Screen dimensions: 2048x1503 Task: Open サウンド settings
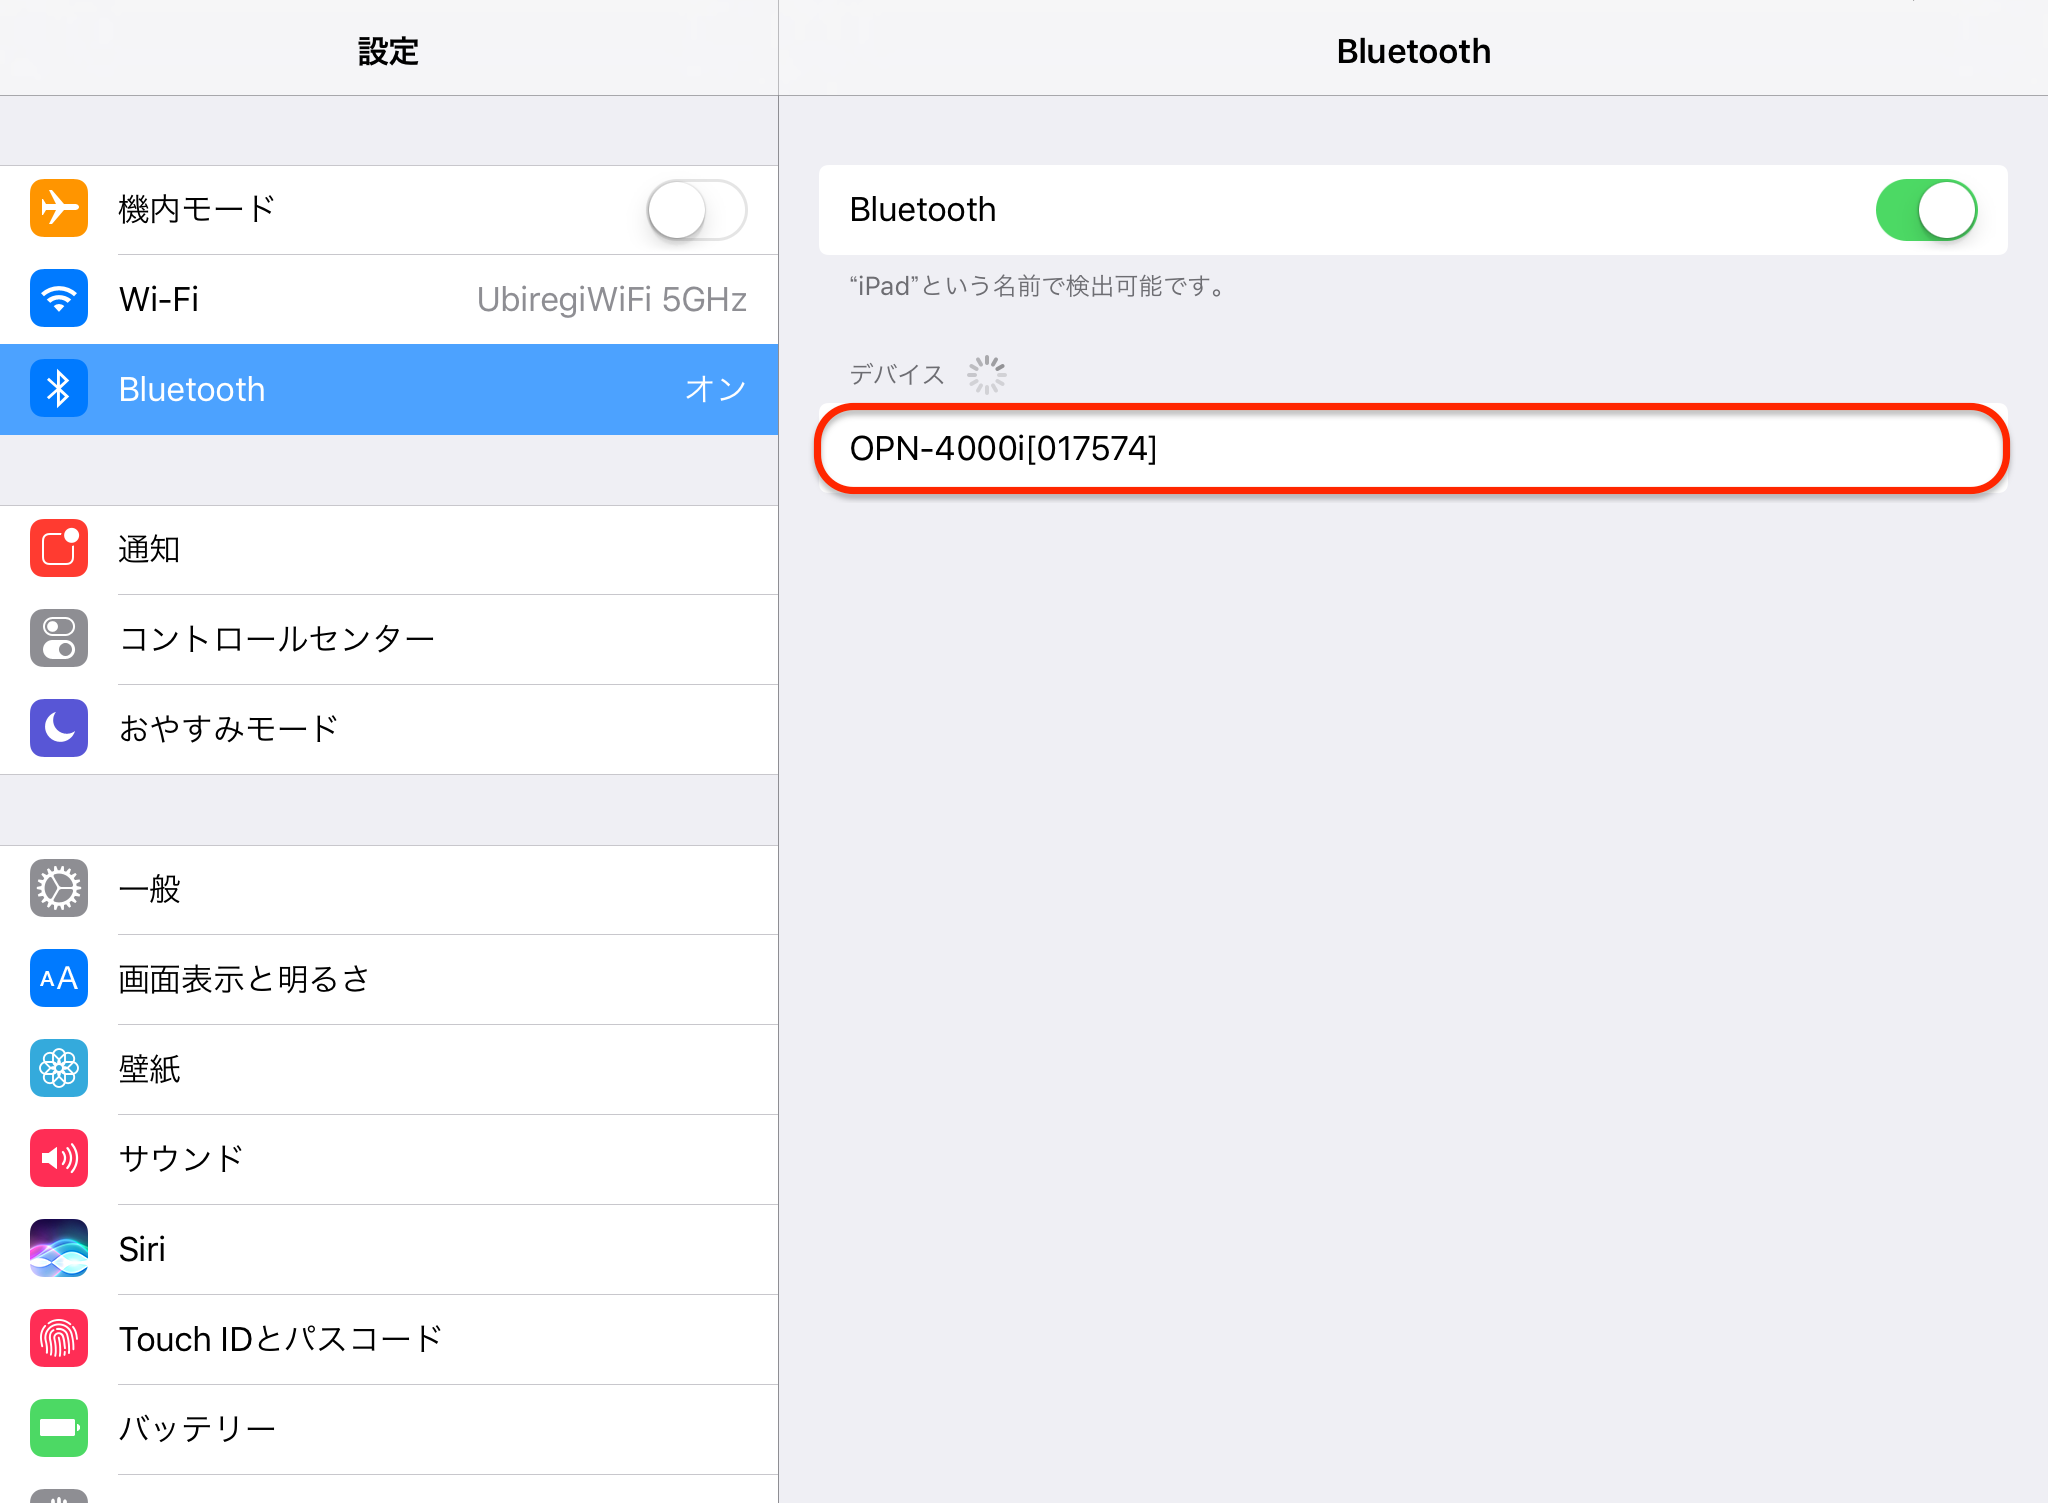click(389, 1160)
